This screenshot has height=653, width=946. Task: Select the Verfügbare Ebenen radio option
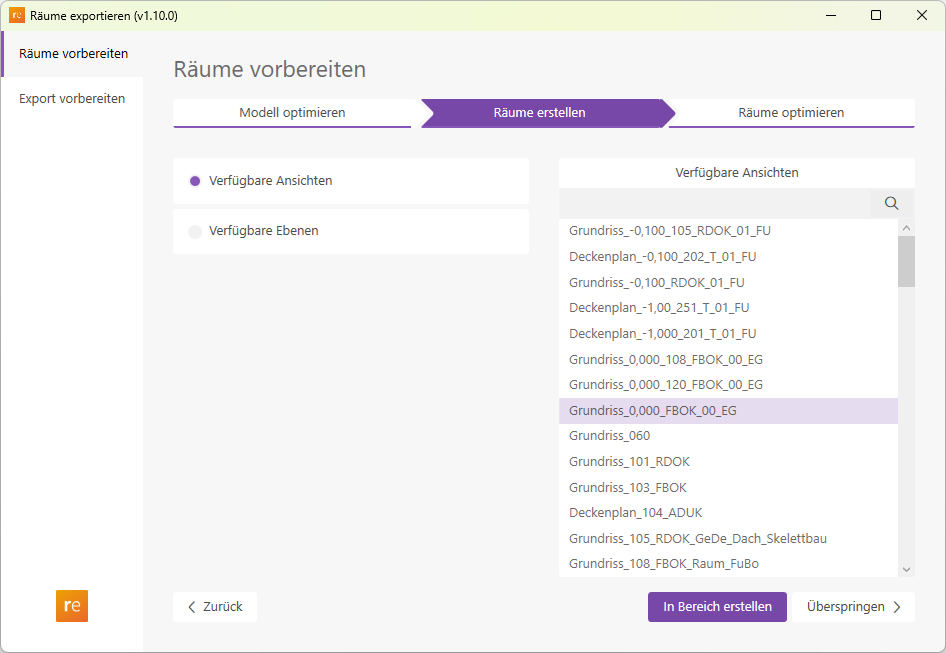(196, 230)
